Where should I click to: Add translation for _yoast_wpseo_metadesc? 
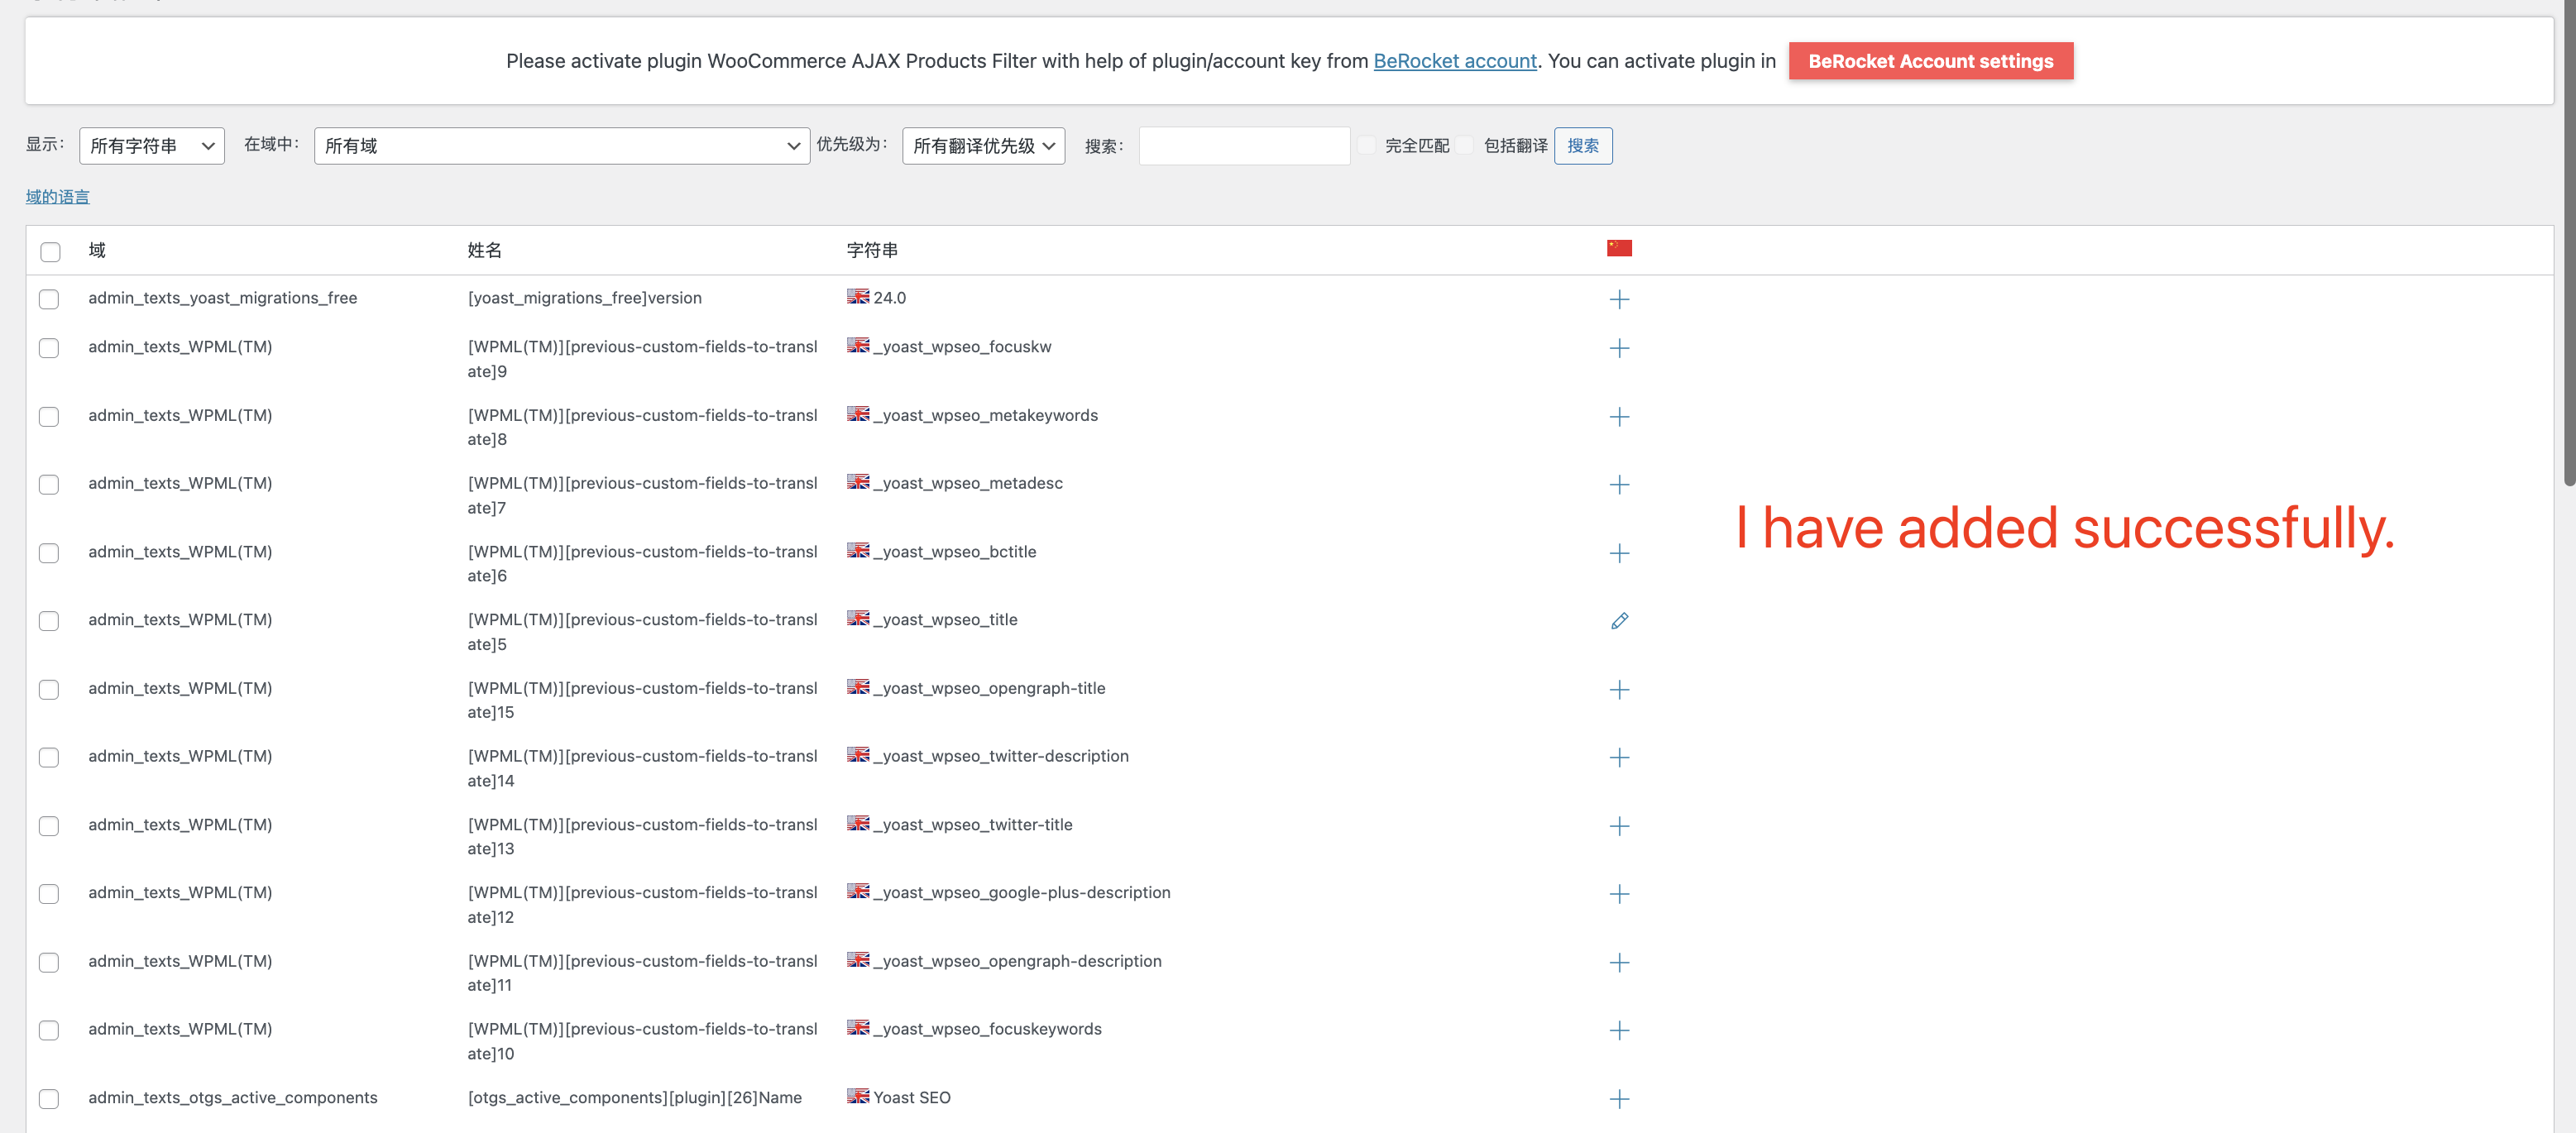tap(1619, 485)
